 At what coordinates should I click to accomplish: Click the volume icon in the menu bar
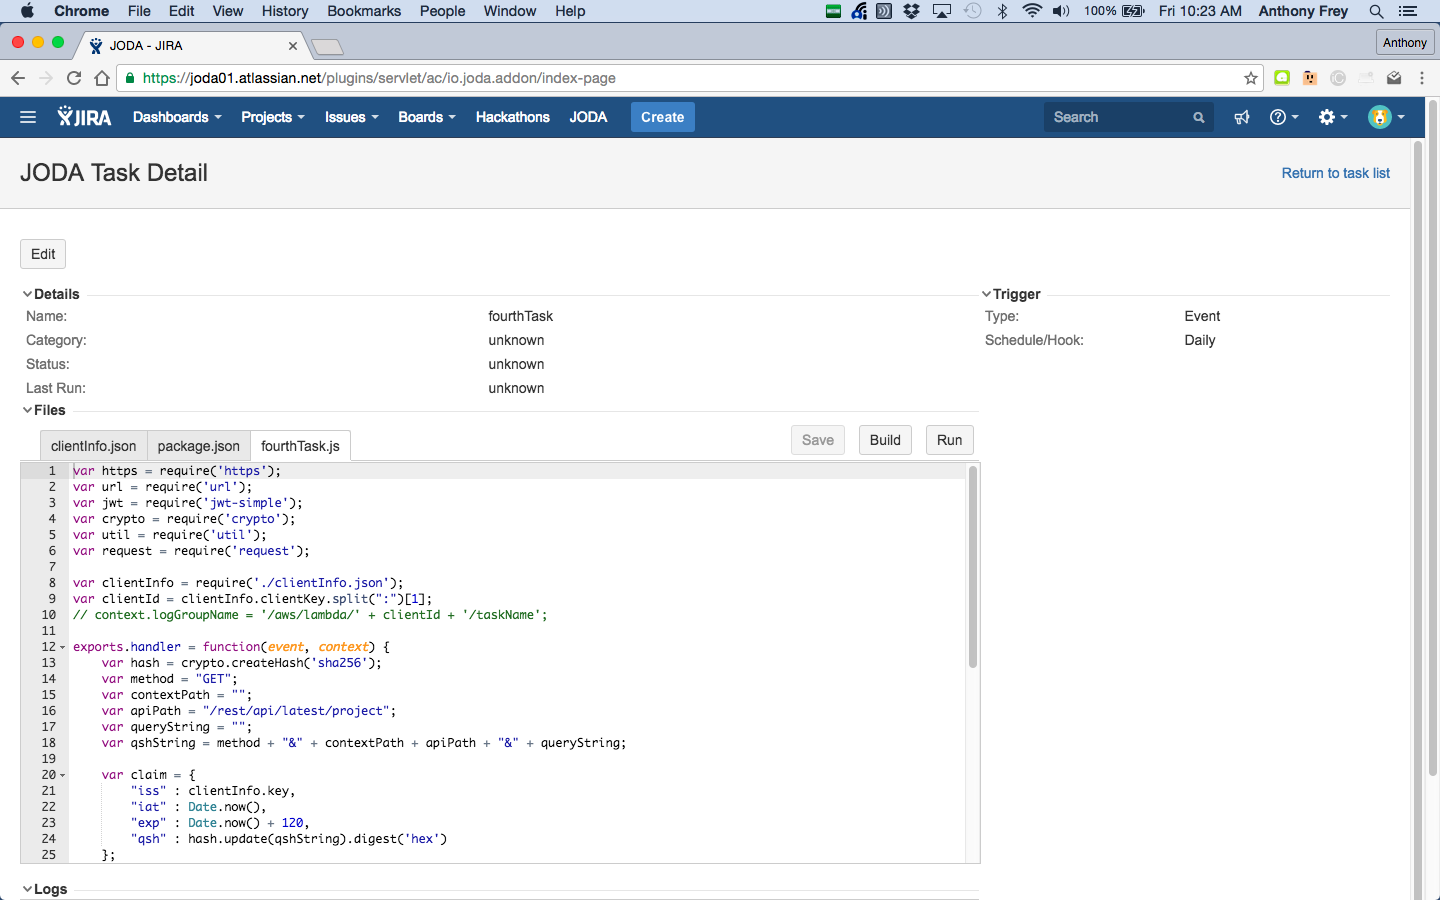[1061, 11]
